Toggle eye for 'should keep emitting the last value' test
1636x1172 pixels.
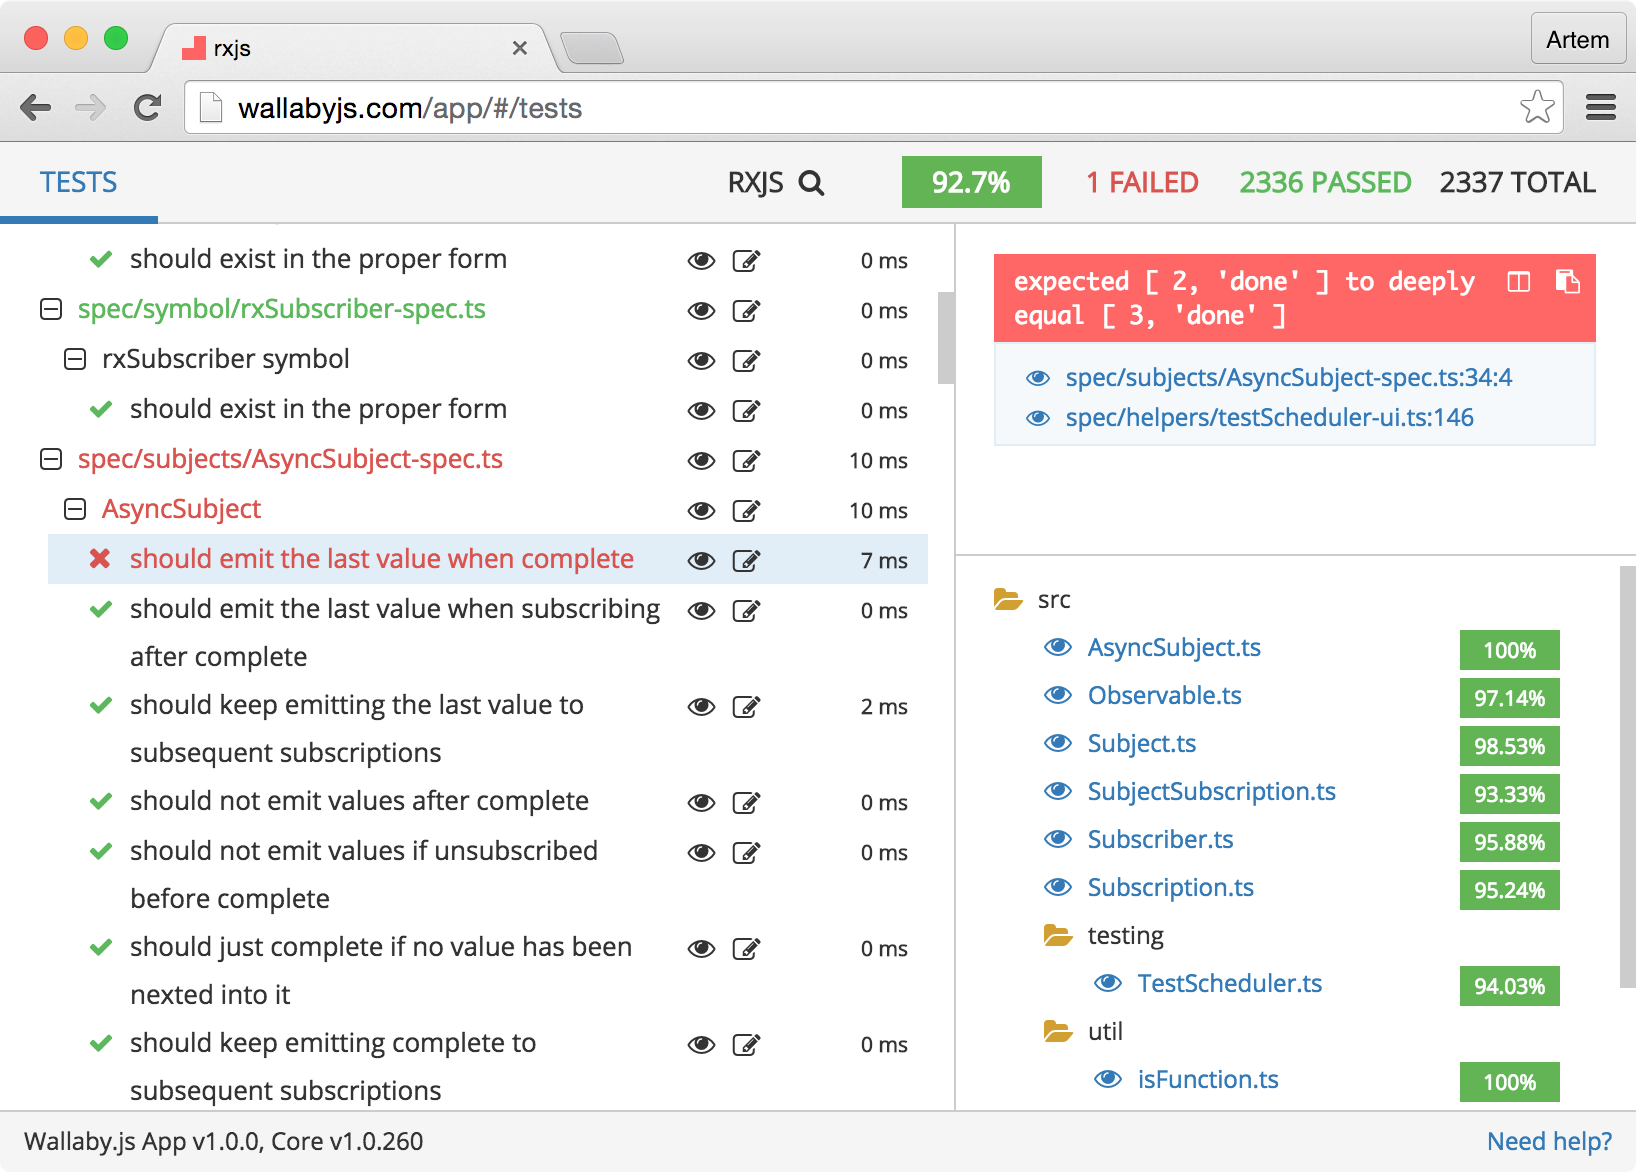click(x=701, y=707)
